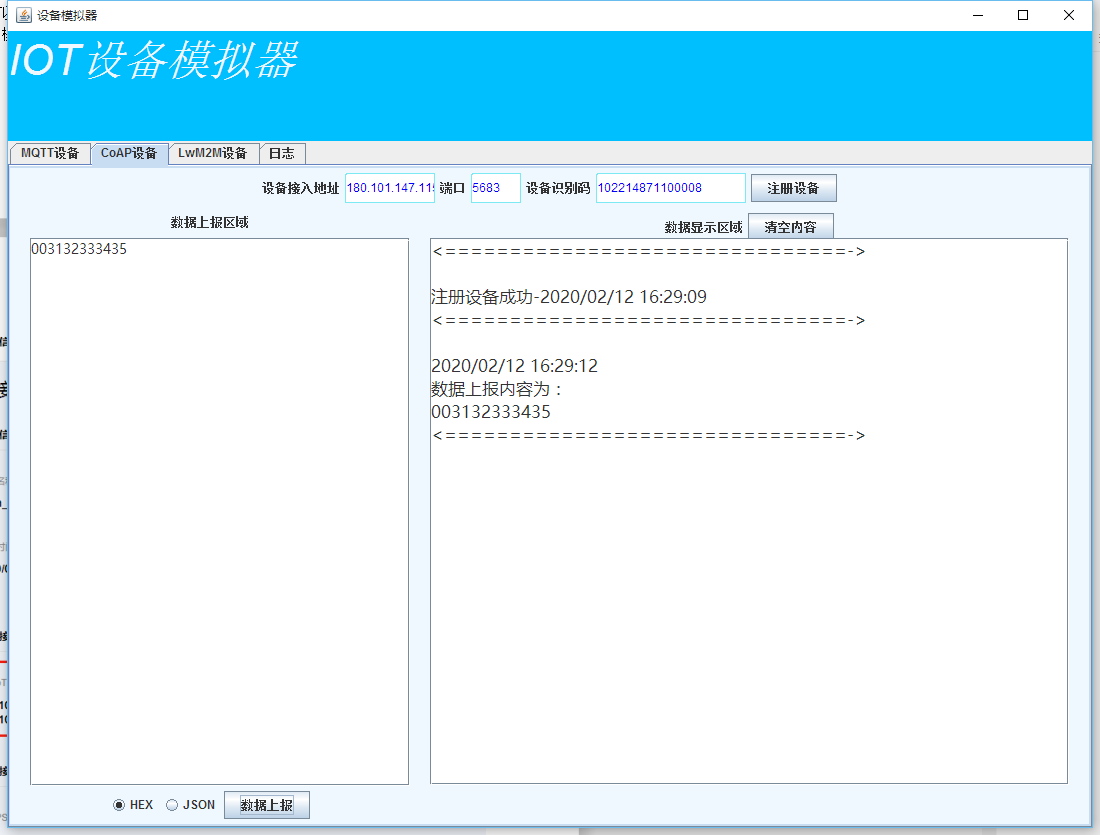This screenshot has height=835, width=1100.
Task: Submit data with 数据上报 button
Action: (267, 805)
